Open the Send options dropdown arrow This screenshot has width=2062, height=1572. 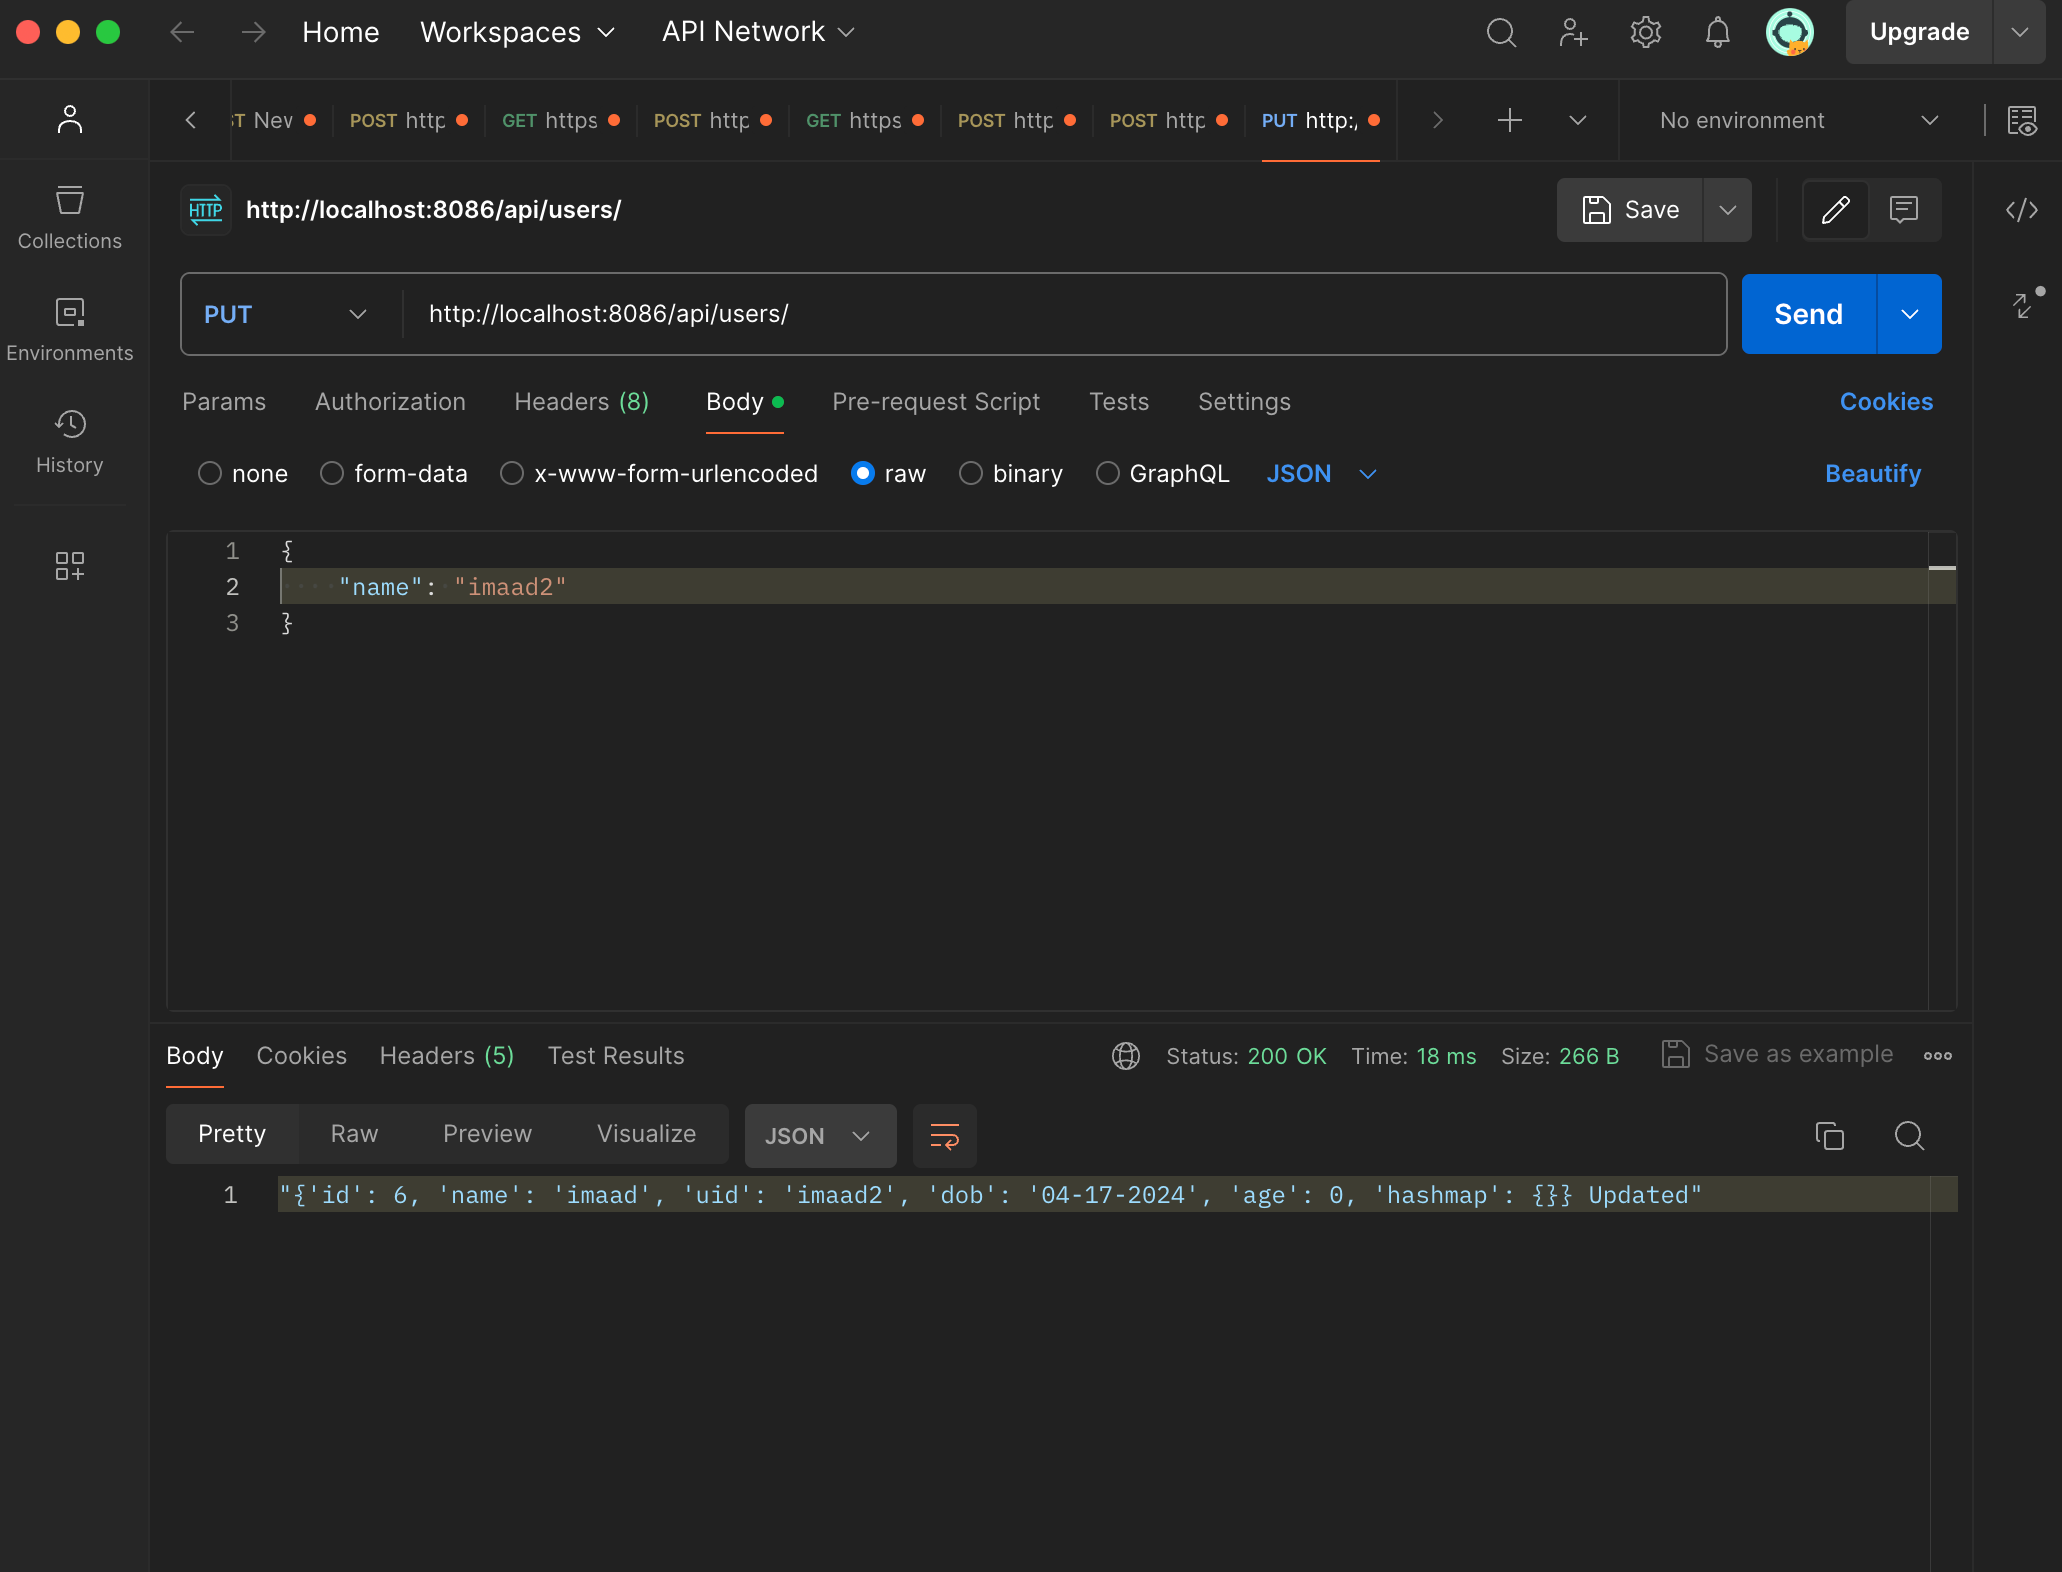tap(1910, 314)
